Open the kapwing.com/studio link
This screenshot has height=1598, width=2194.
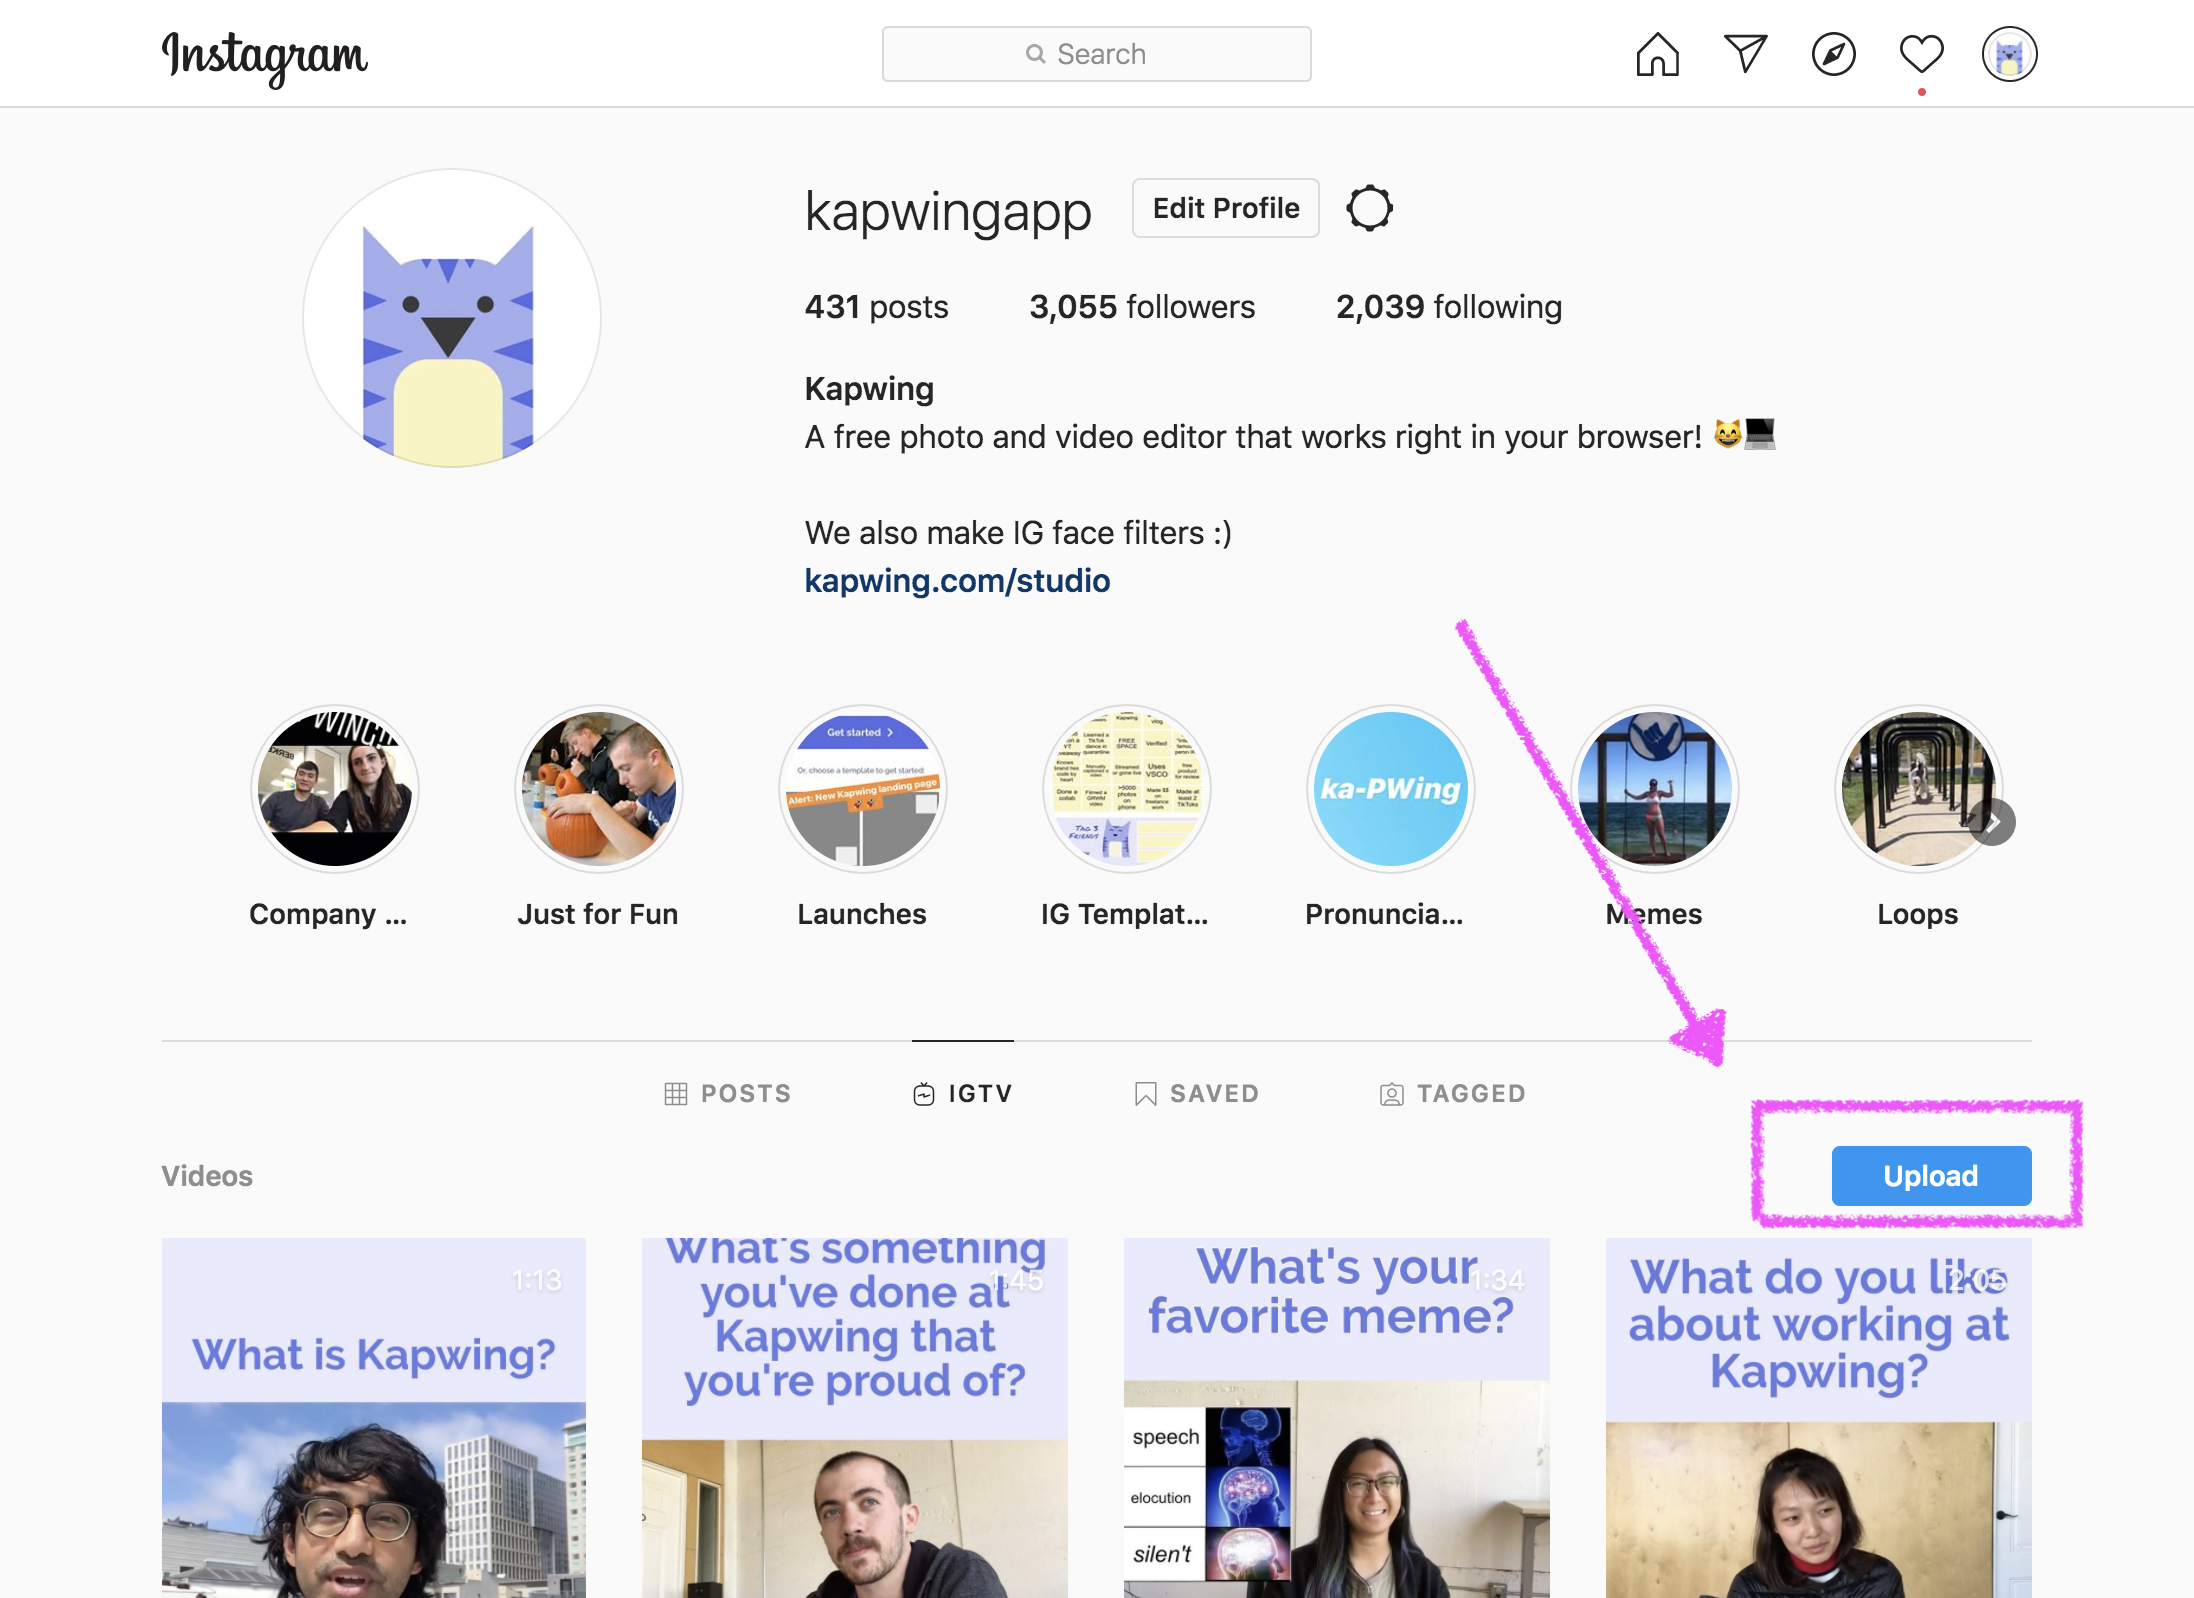pyautogui.click(x=957, y=581)
